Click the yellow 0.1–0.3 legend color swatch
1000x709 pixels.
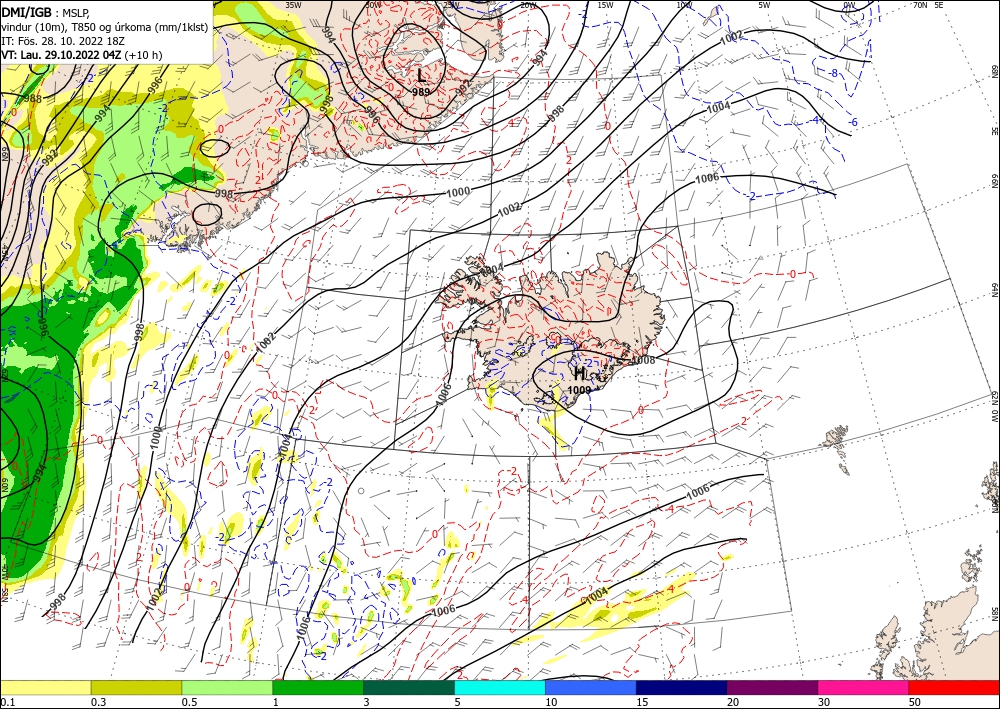point(45,687)
